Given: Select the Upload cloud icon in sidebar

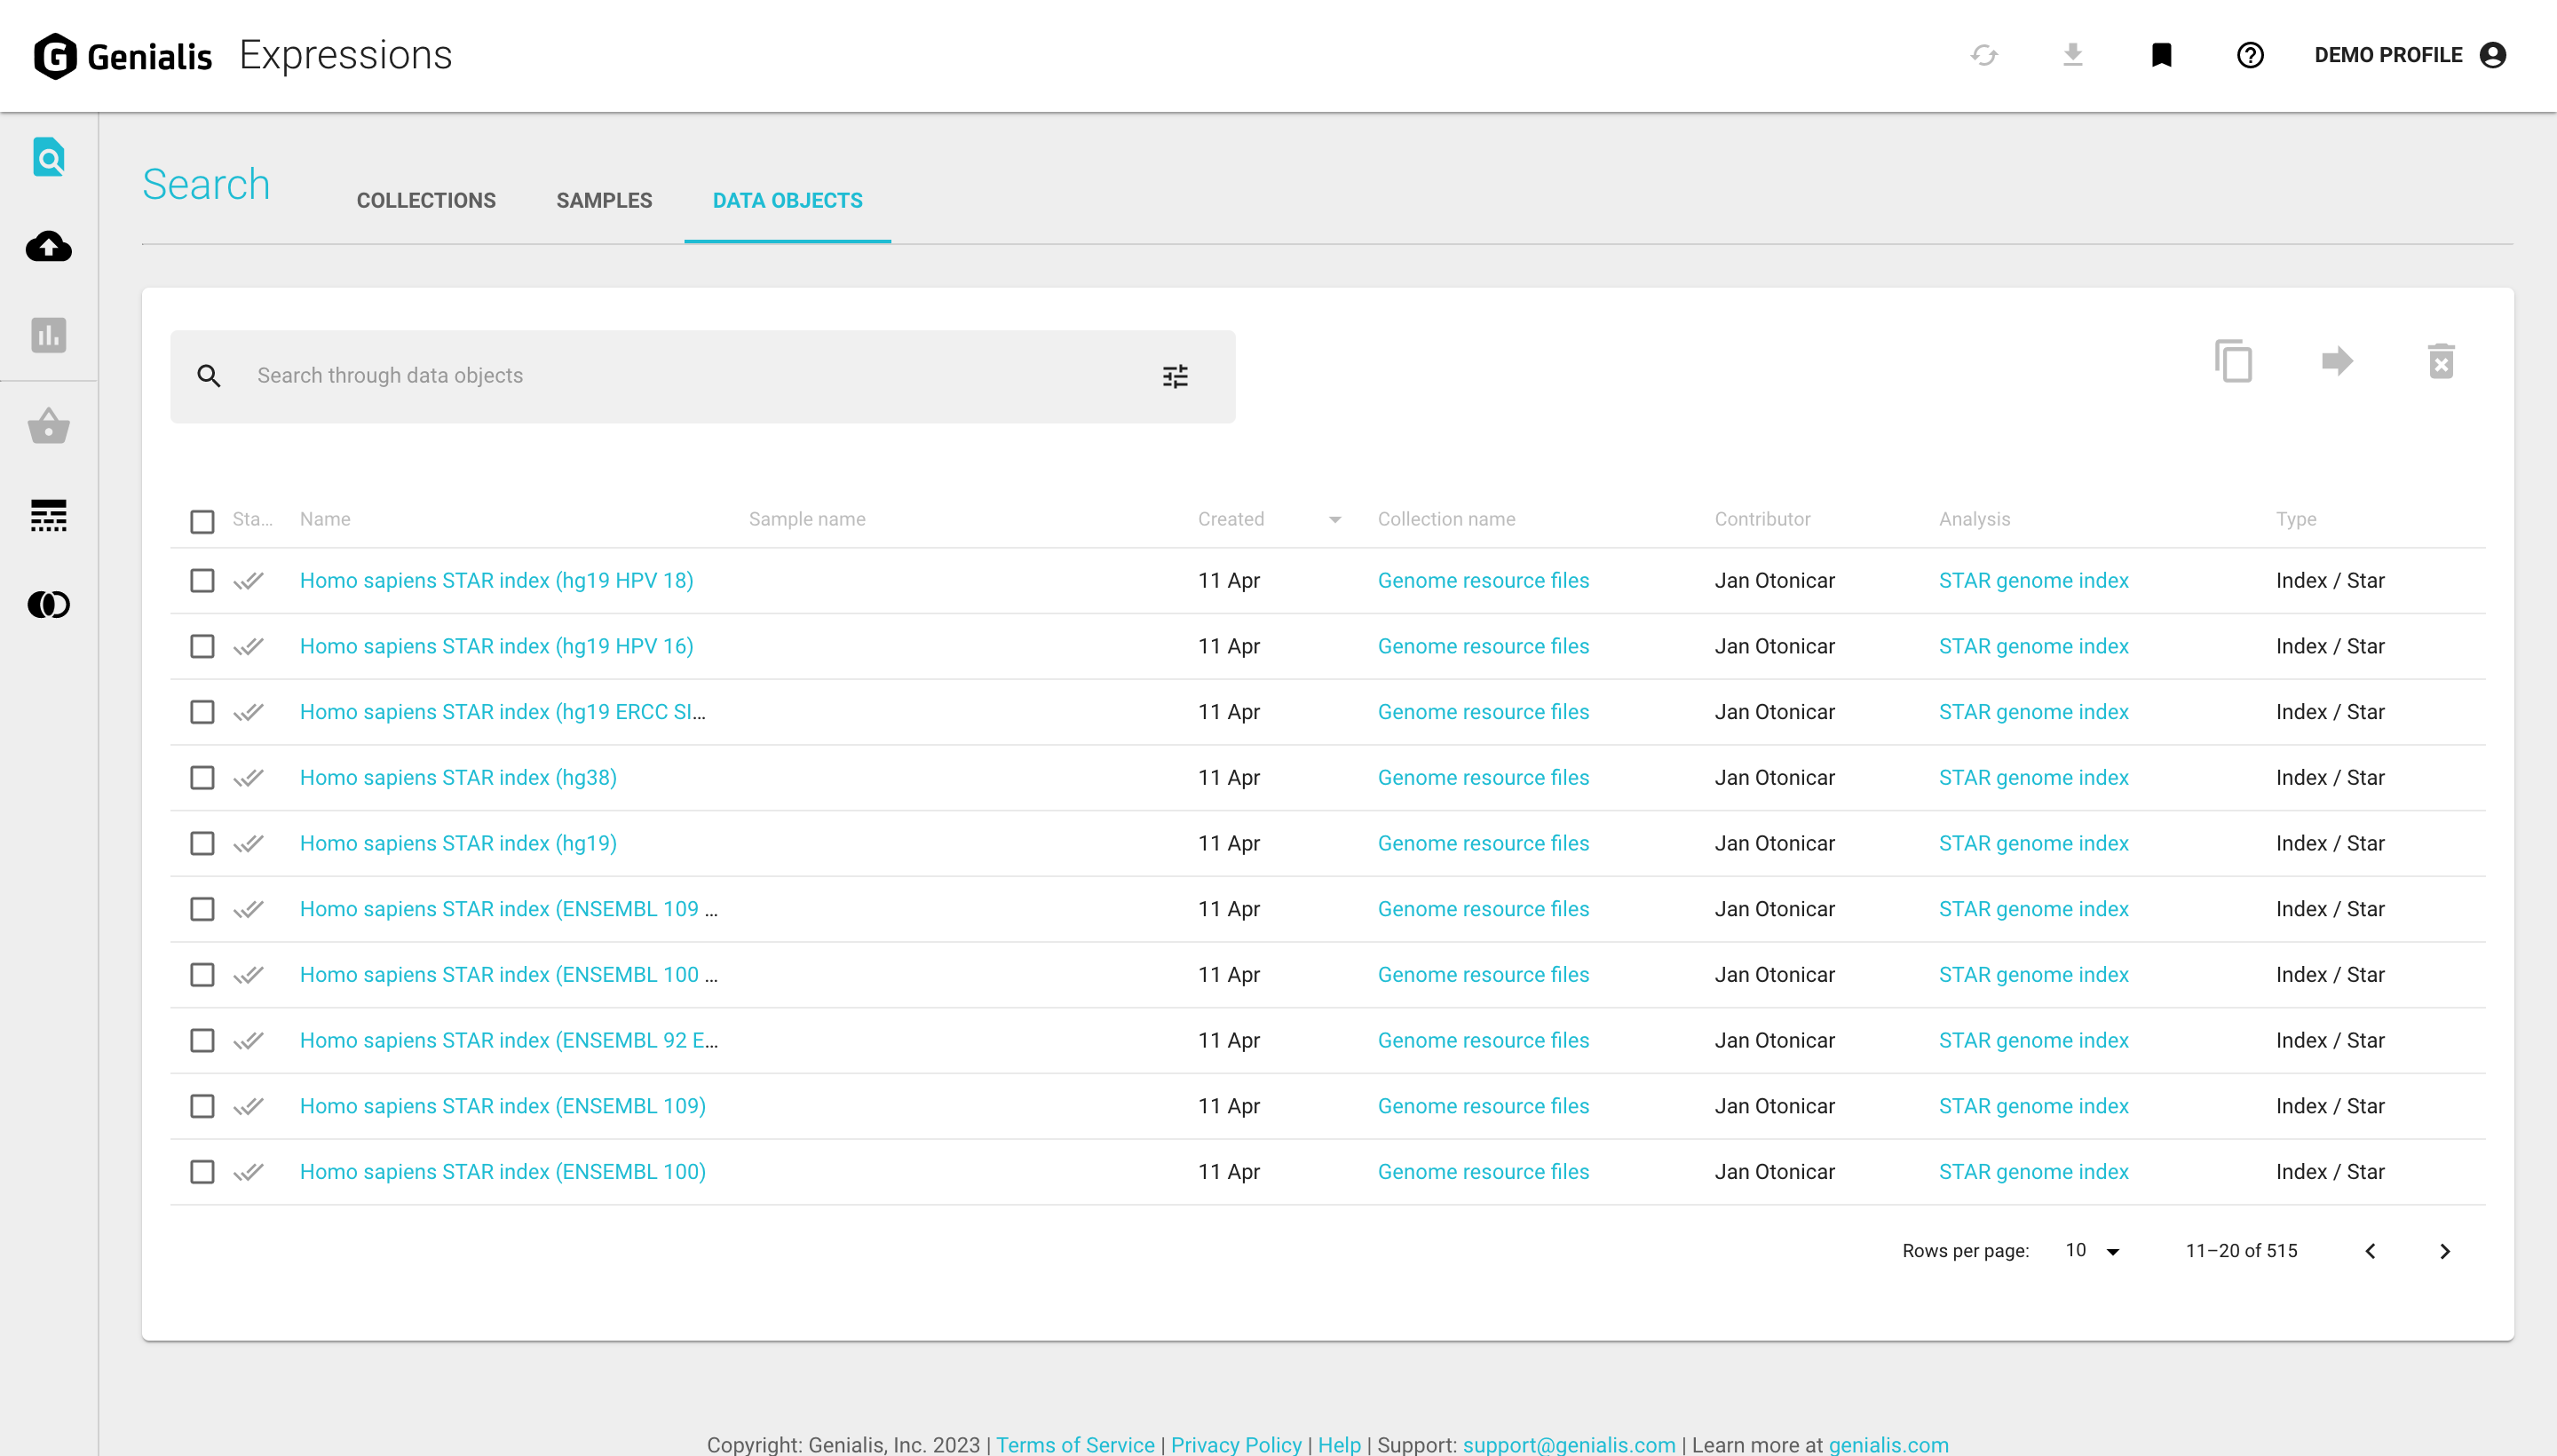Looking at the screenshot, I should point(48,247).
